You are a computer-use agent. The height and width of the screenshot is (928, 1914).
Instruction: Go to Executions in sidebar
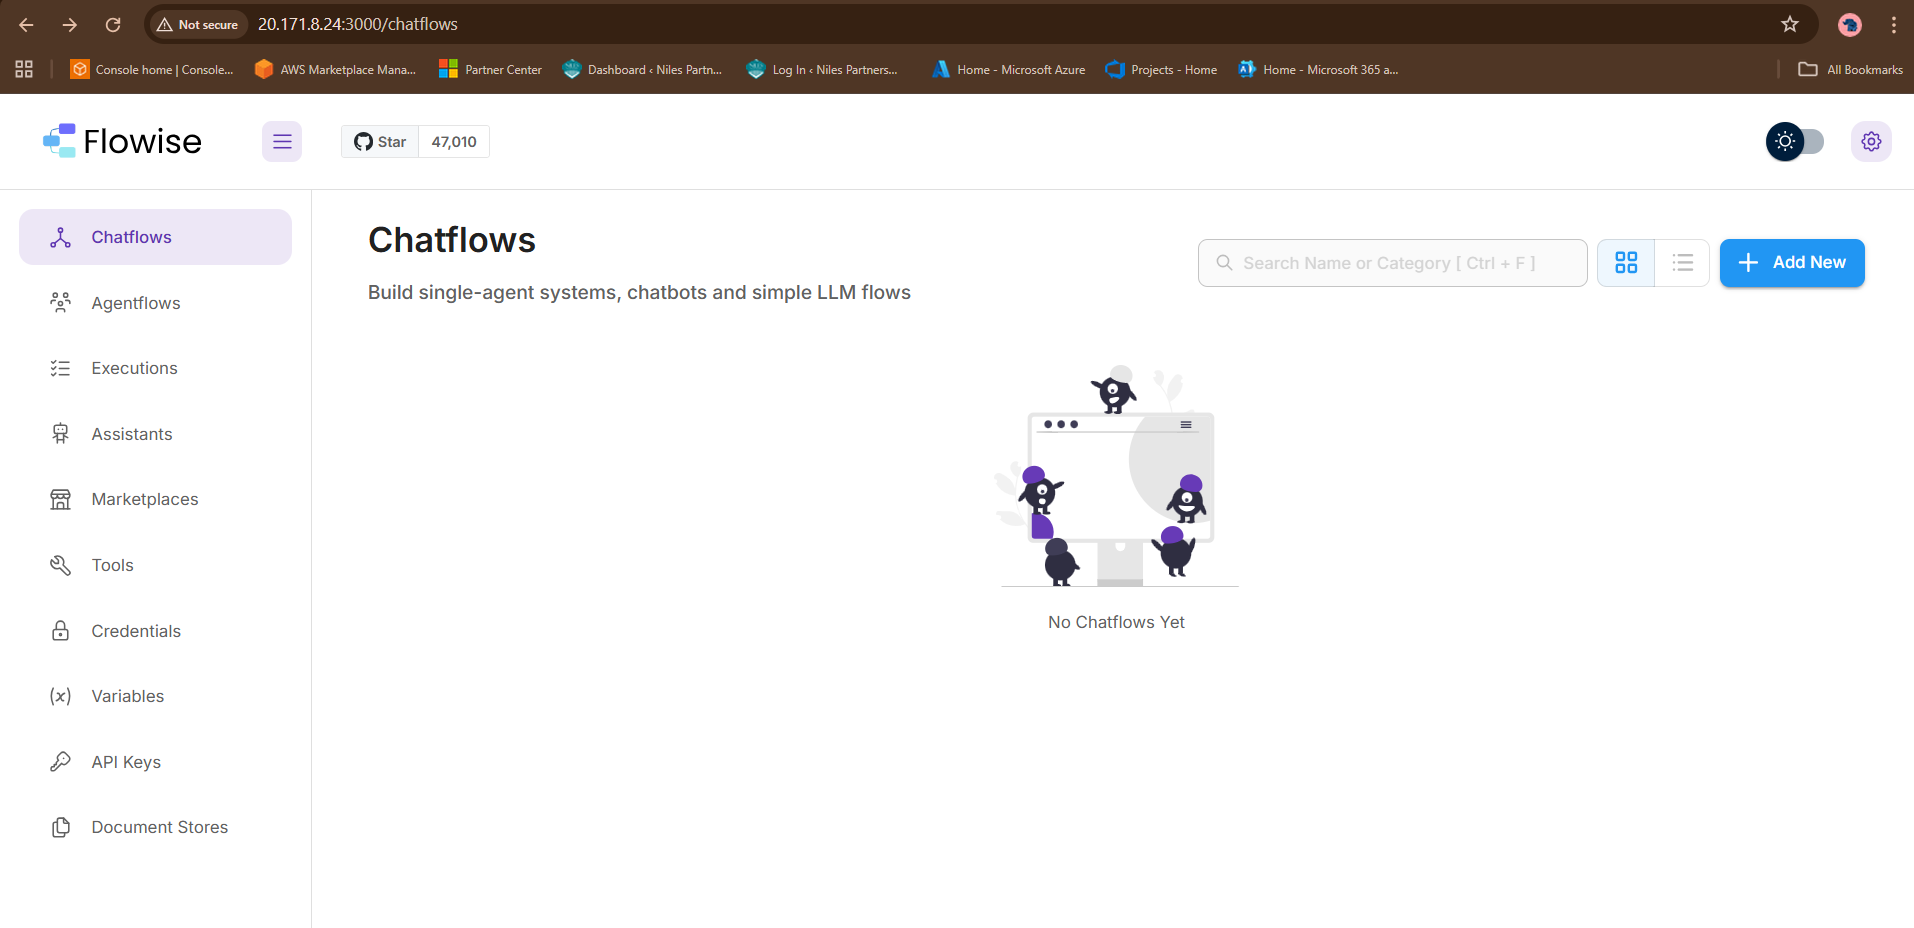pos(134,368)
